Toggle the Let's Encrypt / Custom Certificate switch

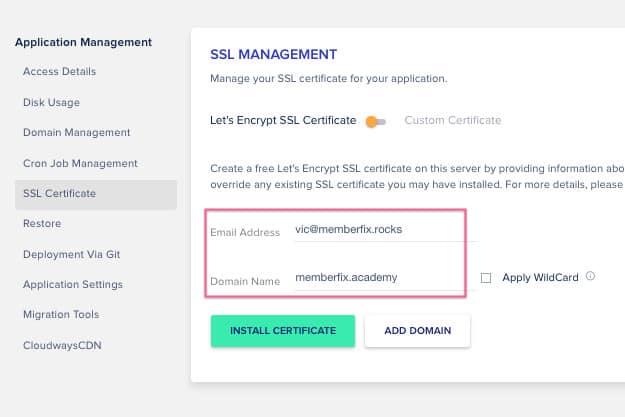(x=376, y=121)
